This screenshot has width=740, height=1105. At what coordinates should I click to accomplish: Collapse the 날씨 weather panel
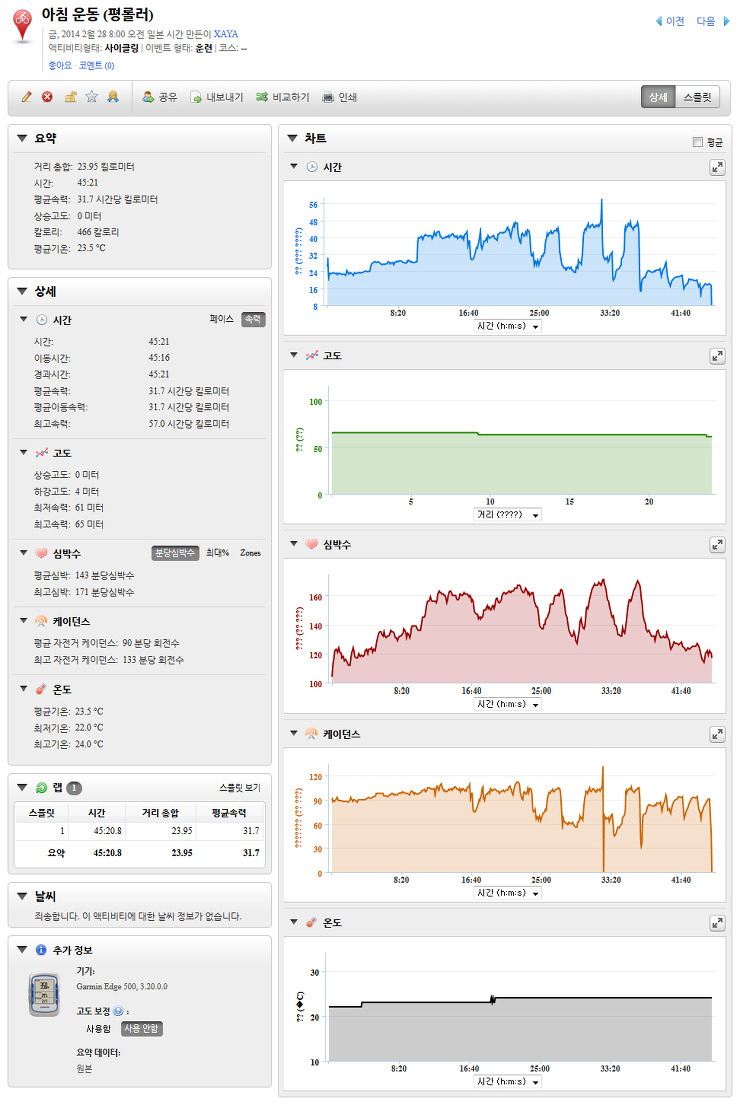[22, 896]
